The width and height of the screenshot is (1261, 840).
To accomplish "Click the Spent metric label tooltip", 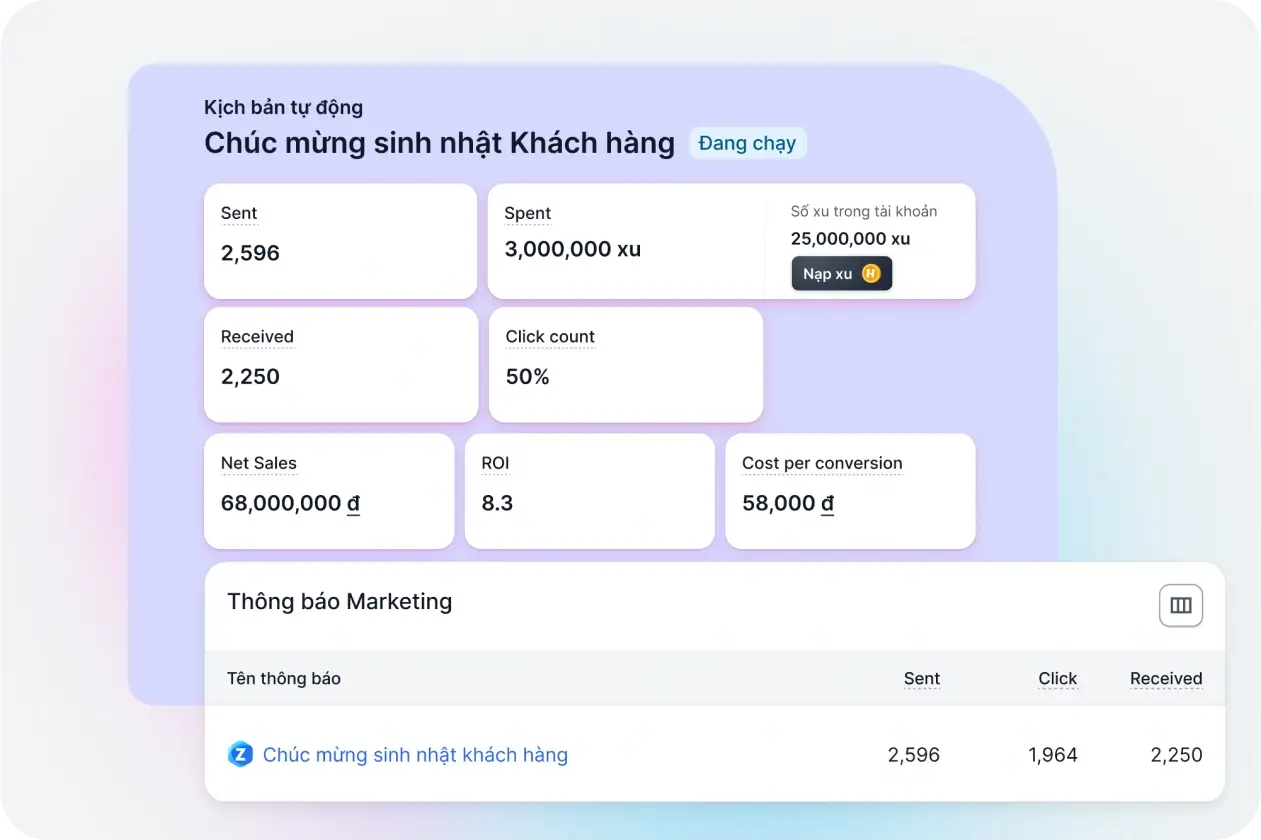I will [x=527, y=213].
